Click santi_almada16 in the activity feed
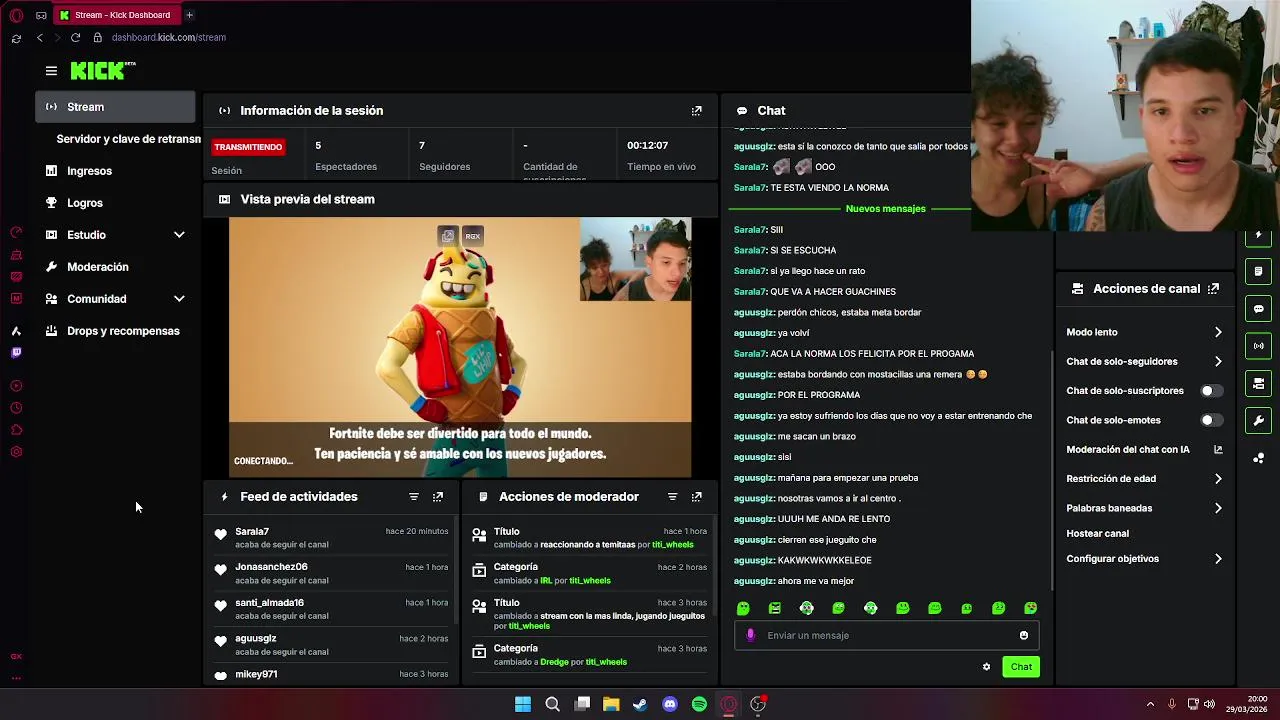This screenshot has width=1280, height=720. click(269, 603)
